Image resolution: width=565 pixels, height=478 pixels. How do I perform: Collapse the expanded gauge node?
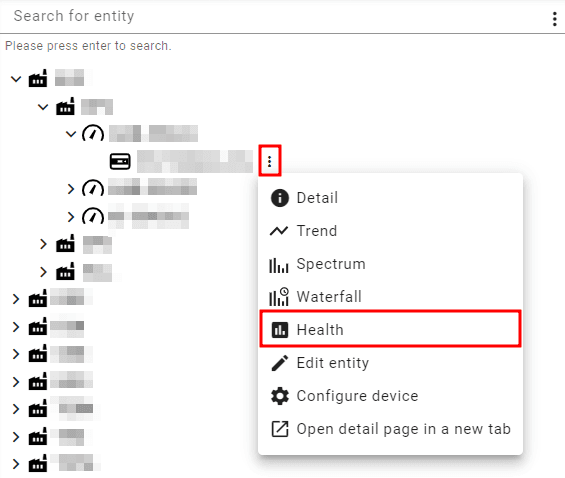(71, 134)
